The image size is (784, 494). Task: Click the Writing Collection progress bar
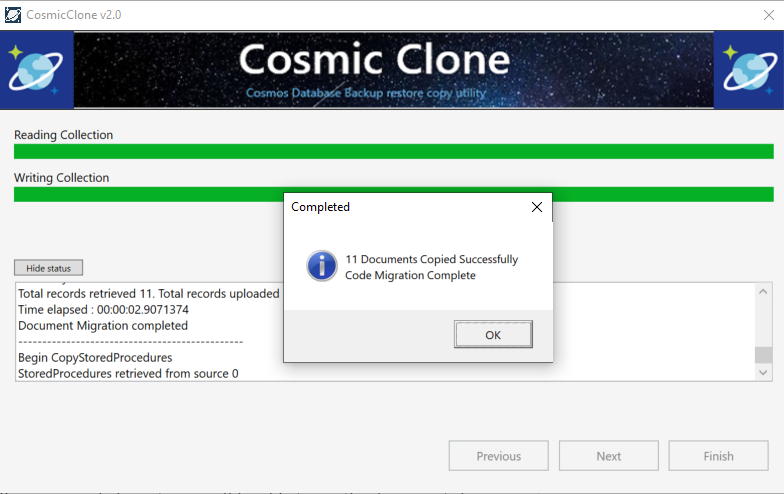click(394, 194)
